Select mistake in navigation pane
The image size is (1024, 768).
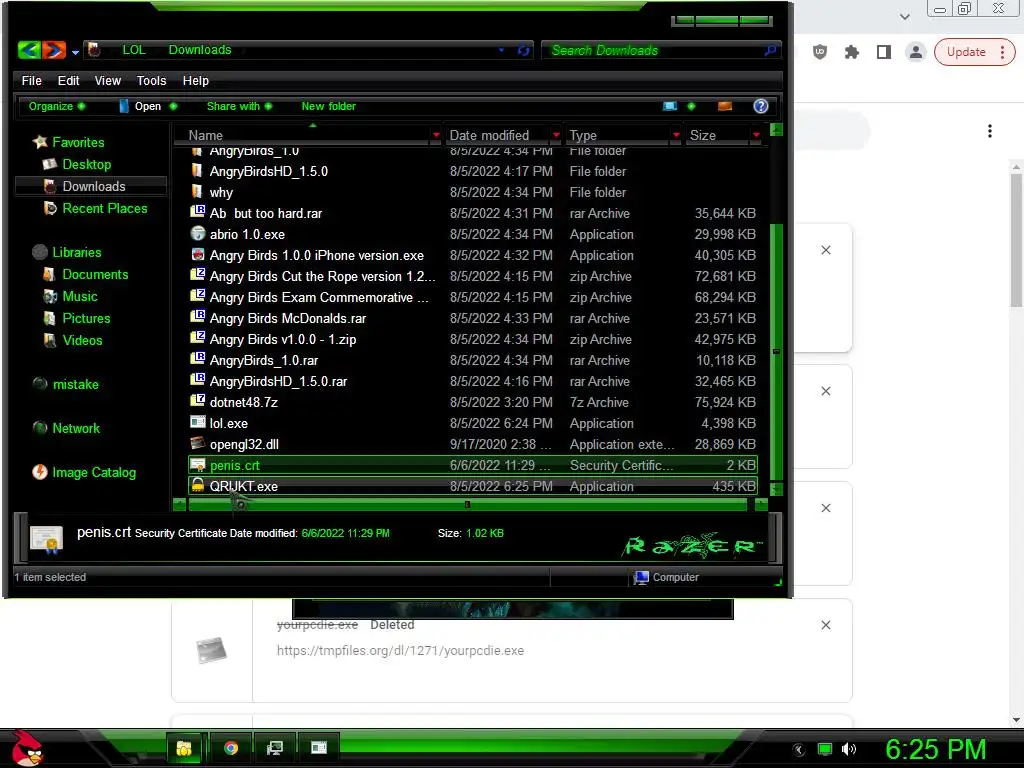pyautogui.click(x=75, y=384)
